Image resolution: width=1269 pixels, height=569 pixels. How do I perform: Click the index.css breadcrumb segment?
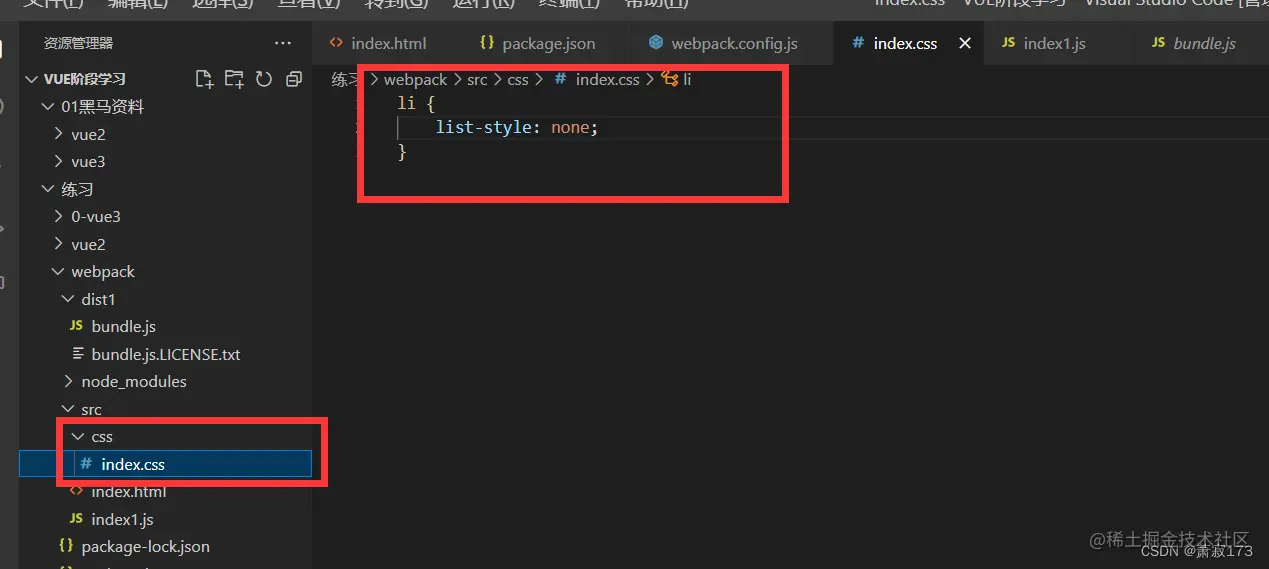(x=597, y=79)
